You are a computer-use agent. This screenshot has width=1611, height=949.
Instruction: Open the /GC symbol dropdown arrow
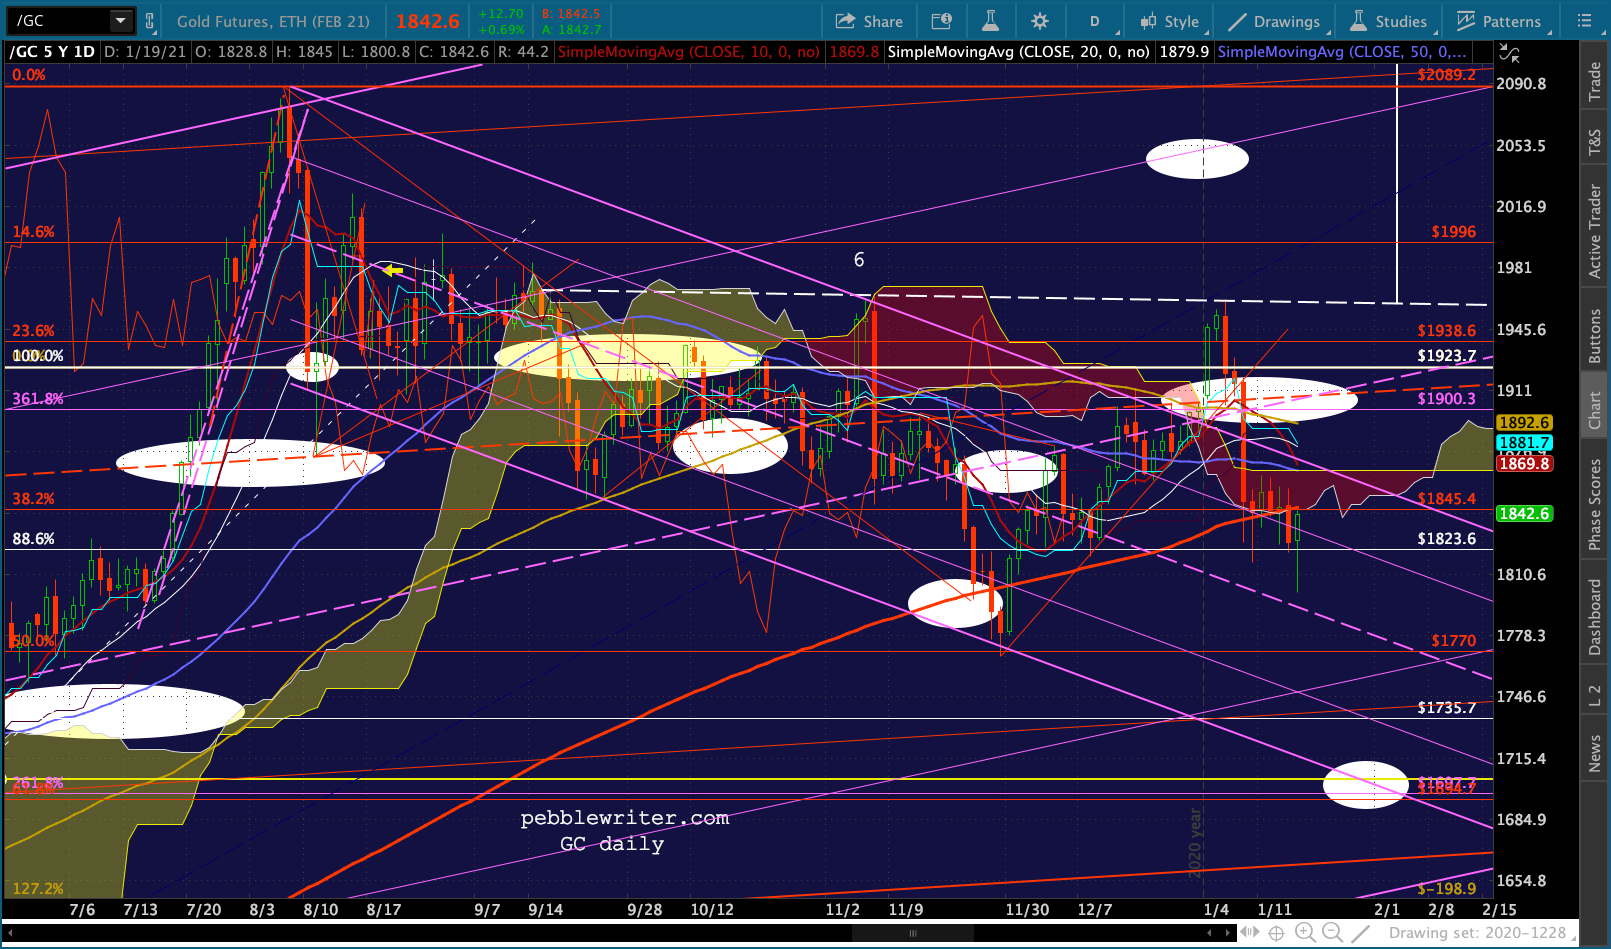[120, 21]
